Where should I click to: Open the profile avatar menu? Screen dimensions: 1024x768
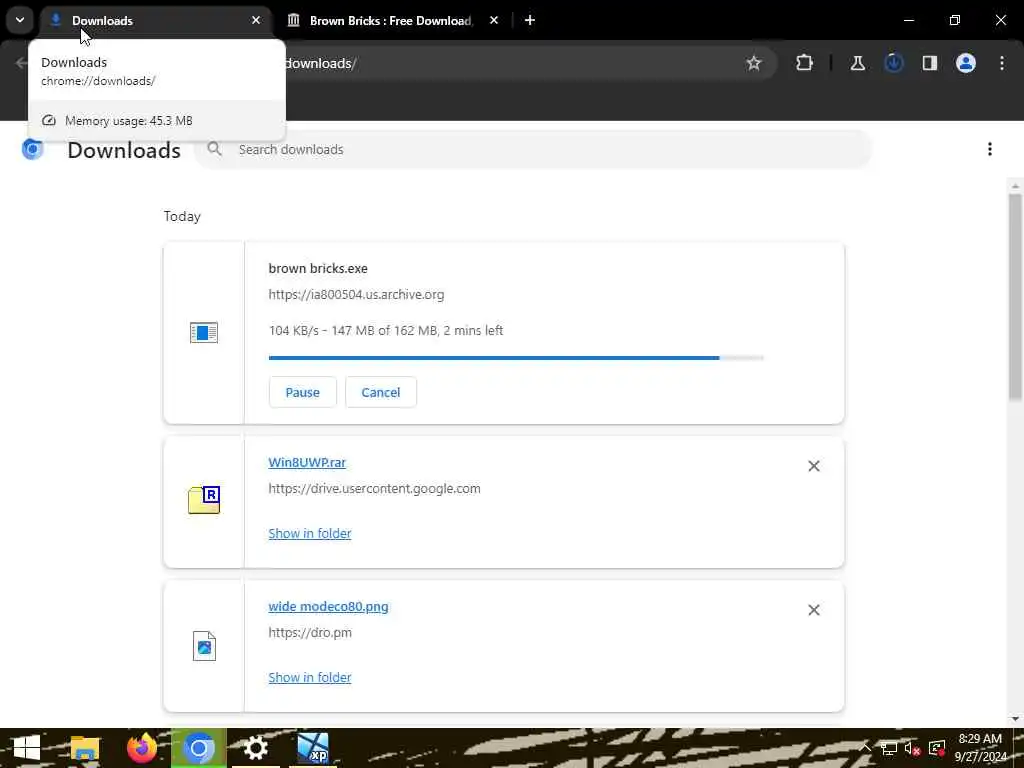(x=965, y=63)
